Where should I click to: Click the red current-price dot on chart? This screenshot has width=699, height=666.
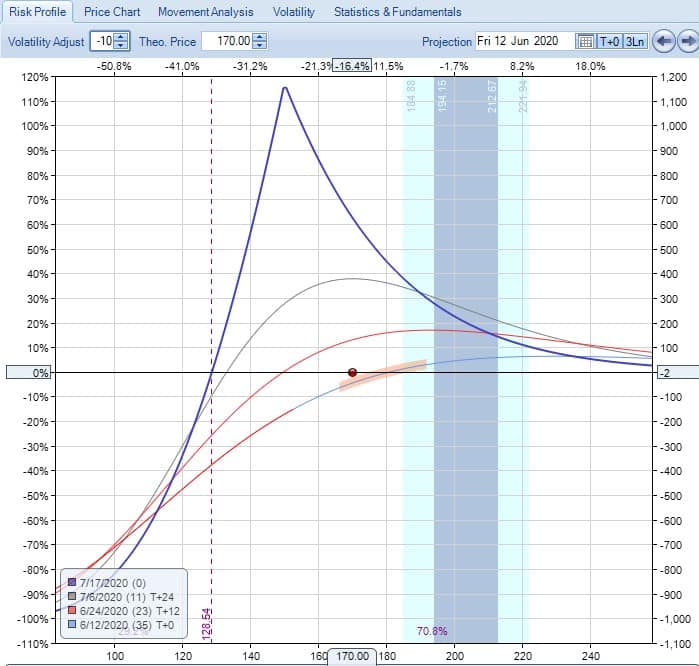click(352, 372)
